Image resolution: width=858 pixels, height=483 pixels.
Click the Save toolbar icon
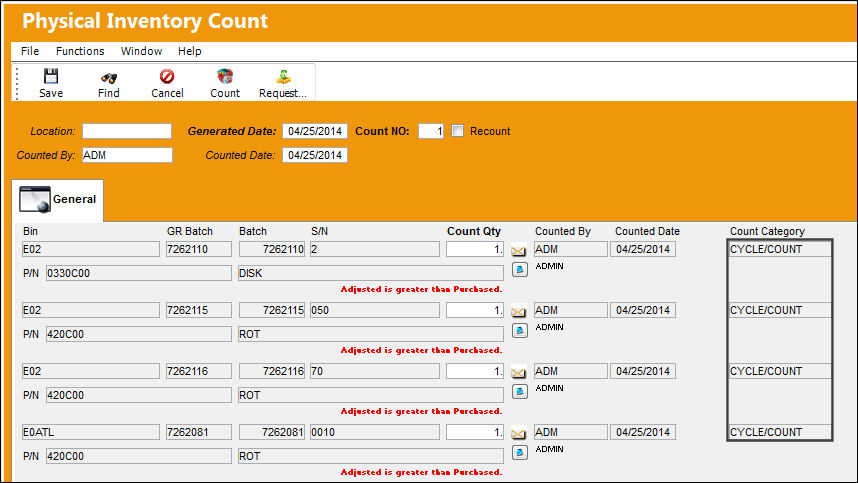point(51,76)
